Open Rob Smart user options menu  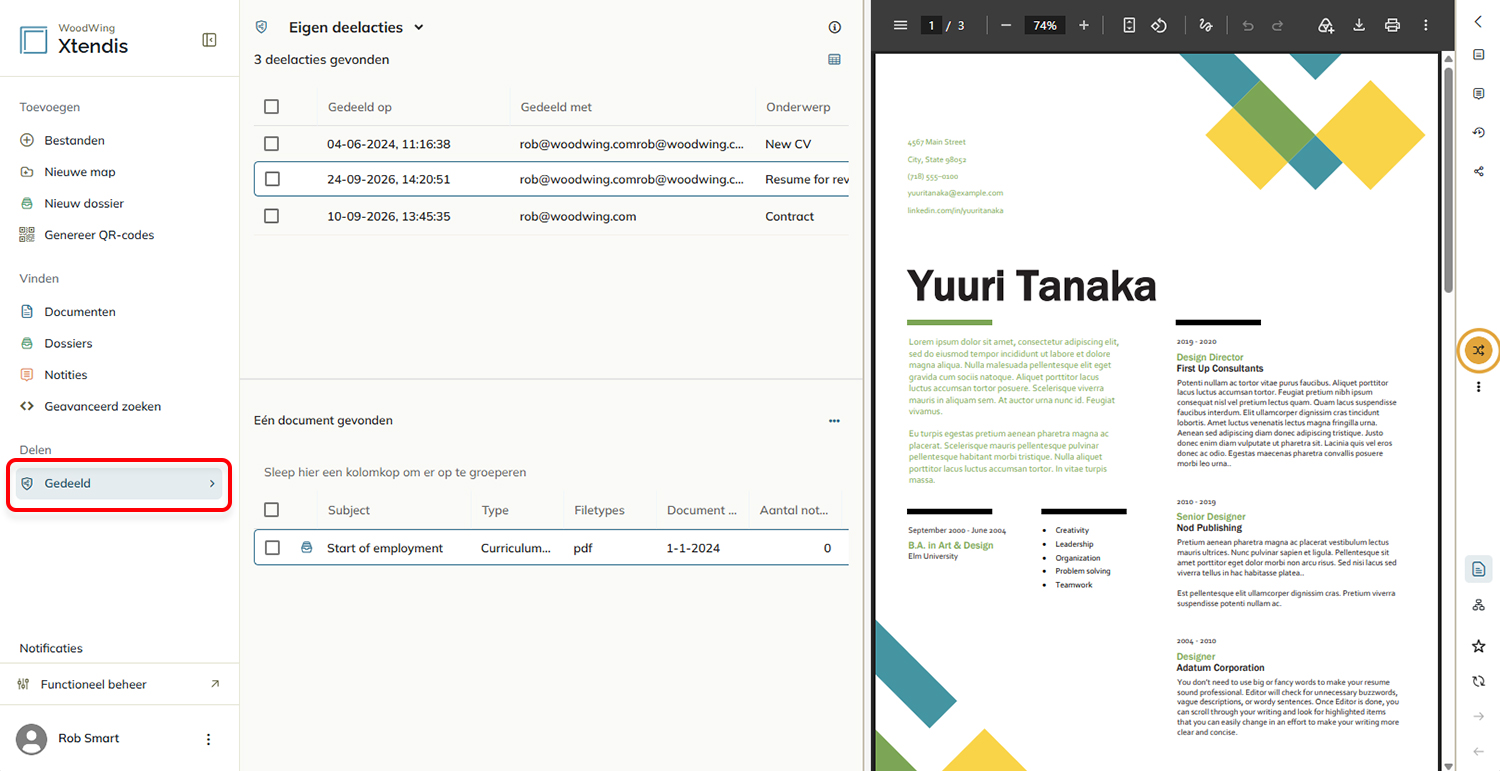pyautogui.click(x=209, y=739)
